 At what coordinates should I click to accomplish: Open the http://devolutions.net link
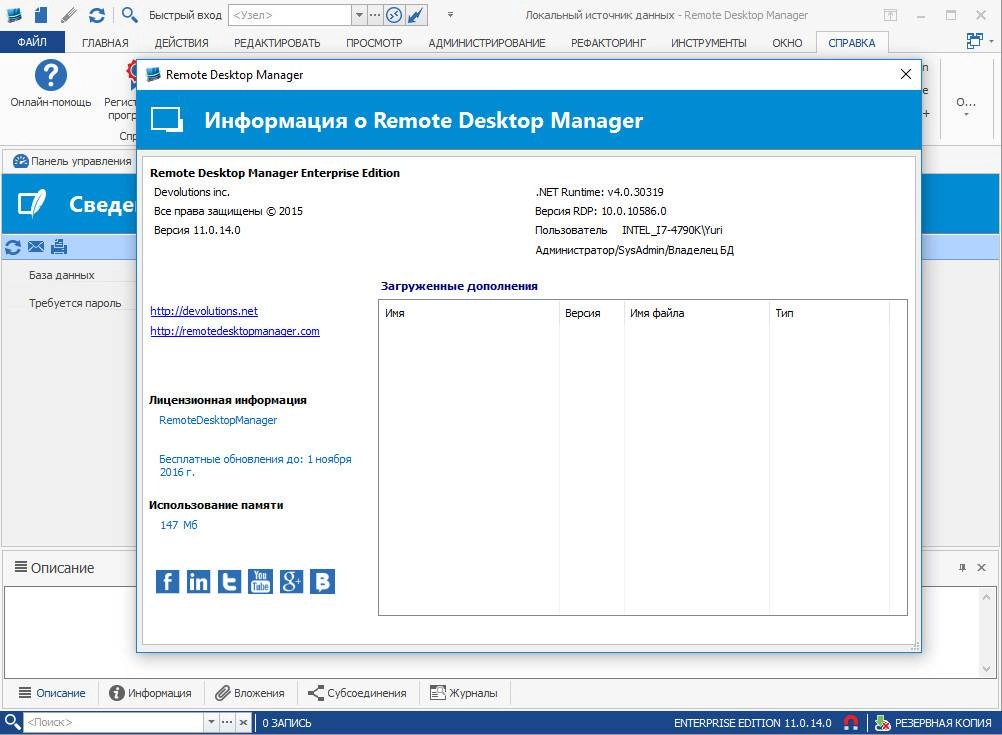coord(204,311)
